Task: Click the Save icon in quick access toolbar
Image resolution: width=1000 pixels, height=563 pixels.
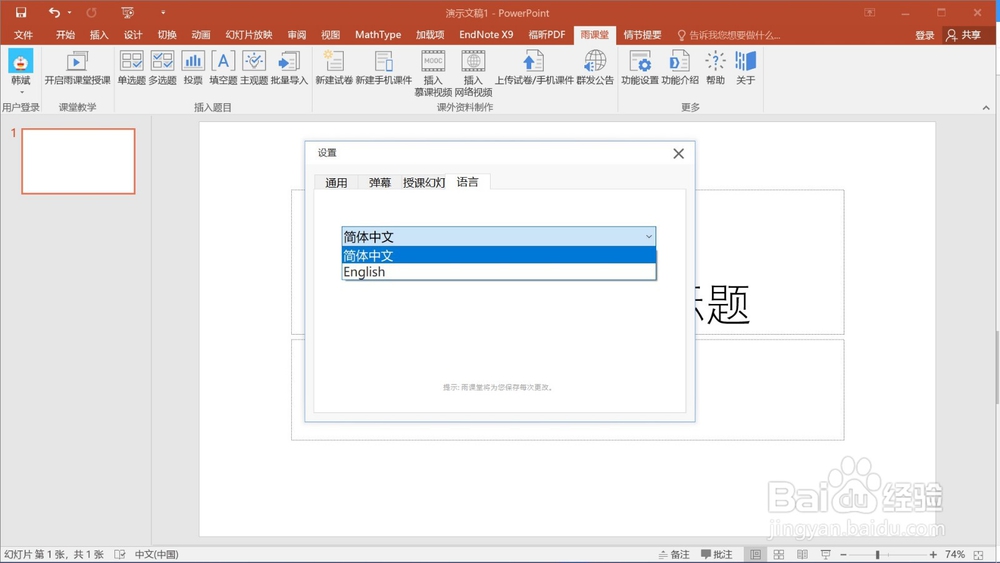Action: (21, 12)
